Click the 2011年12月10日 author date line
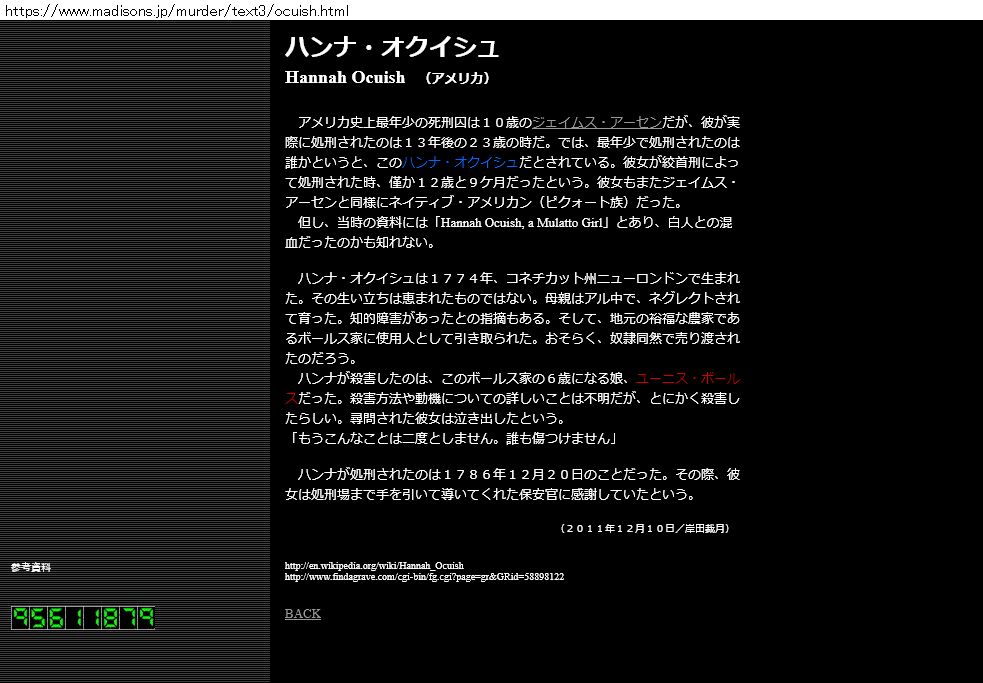This screenshot has height=683, width=983. pyautogui.click(x=645, y=528)
